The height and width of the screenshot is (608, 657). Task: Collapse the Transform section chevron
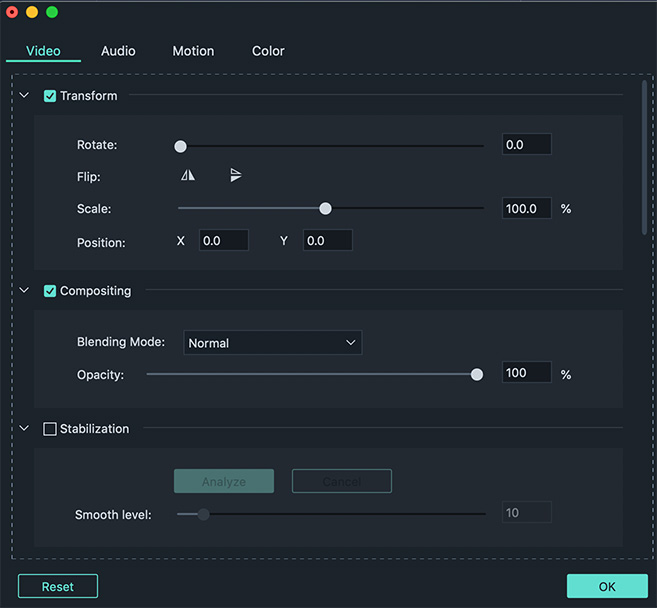point(24,95)
